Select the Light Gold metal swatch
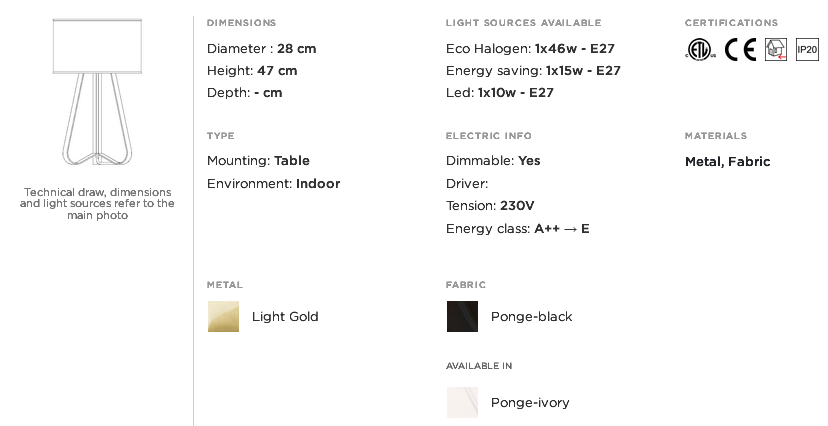Screen dimensions: 828x426 [223, 317]
